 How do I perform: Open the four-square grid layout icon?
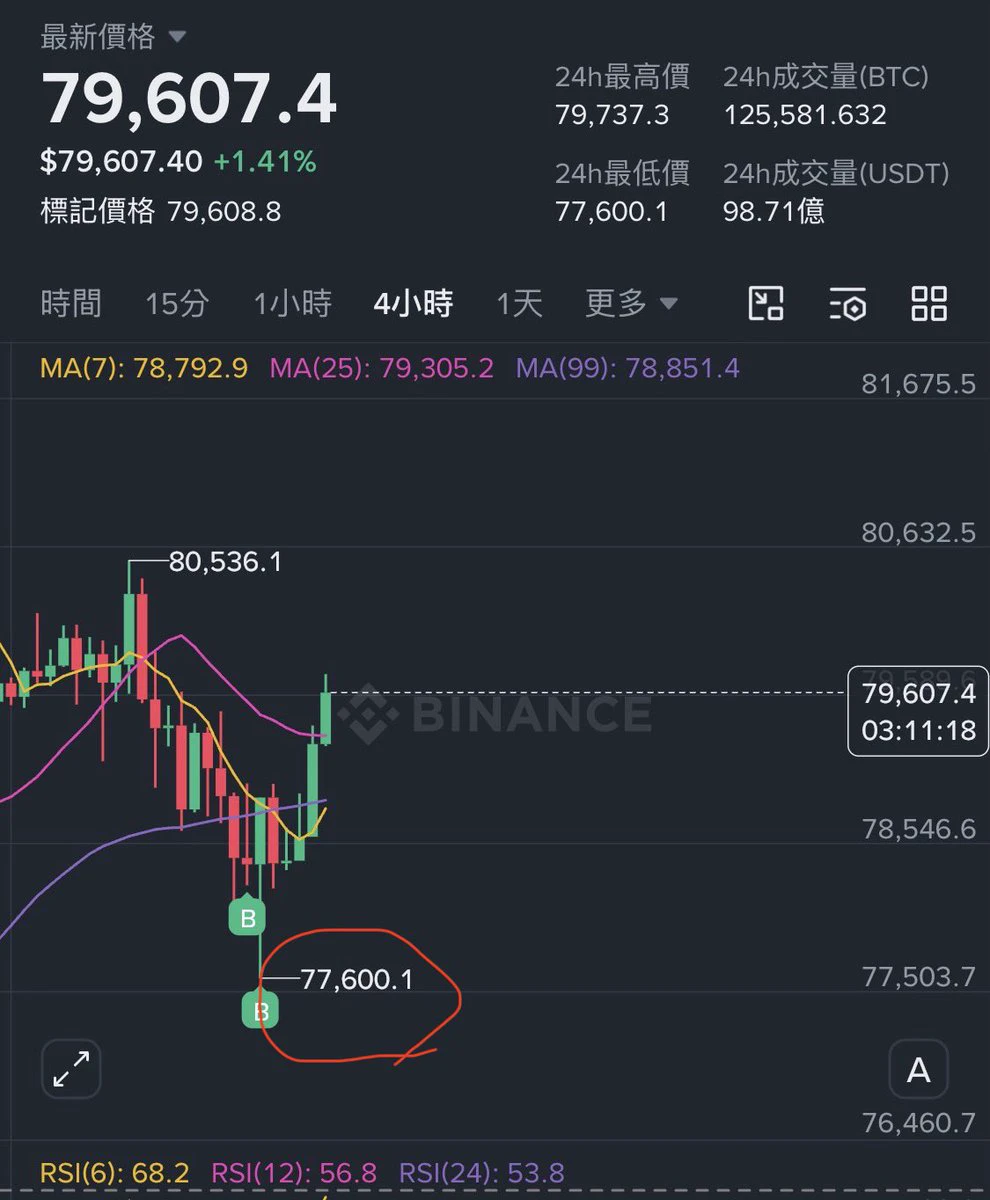(929, 303)
